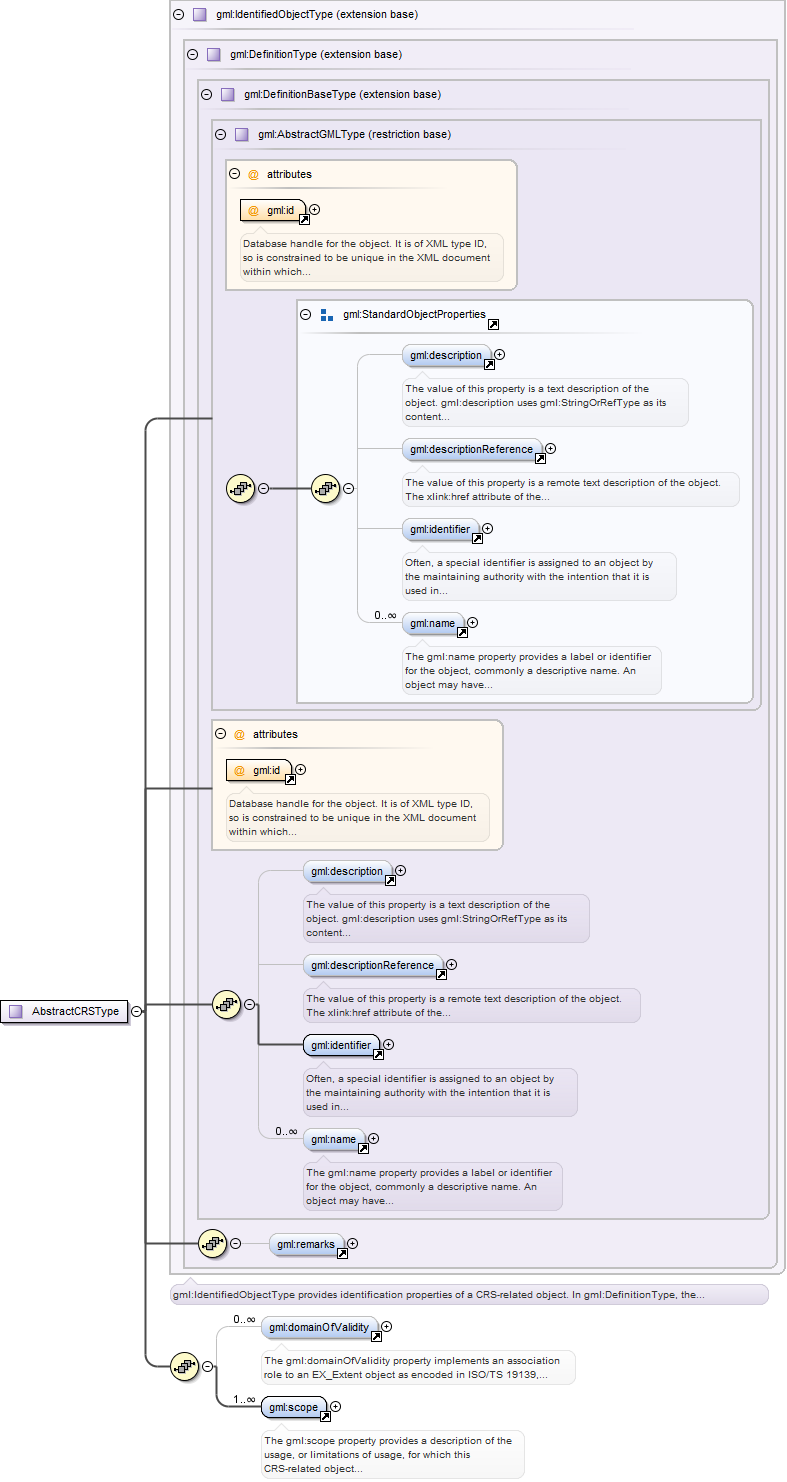Click the gml:IdentifiedObjectType description text

pos(440,1295)
